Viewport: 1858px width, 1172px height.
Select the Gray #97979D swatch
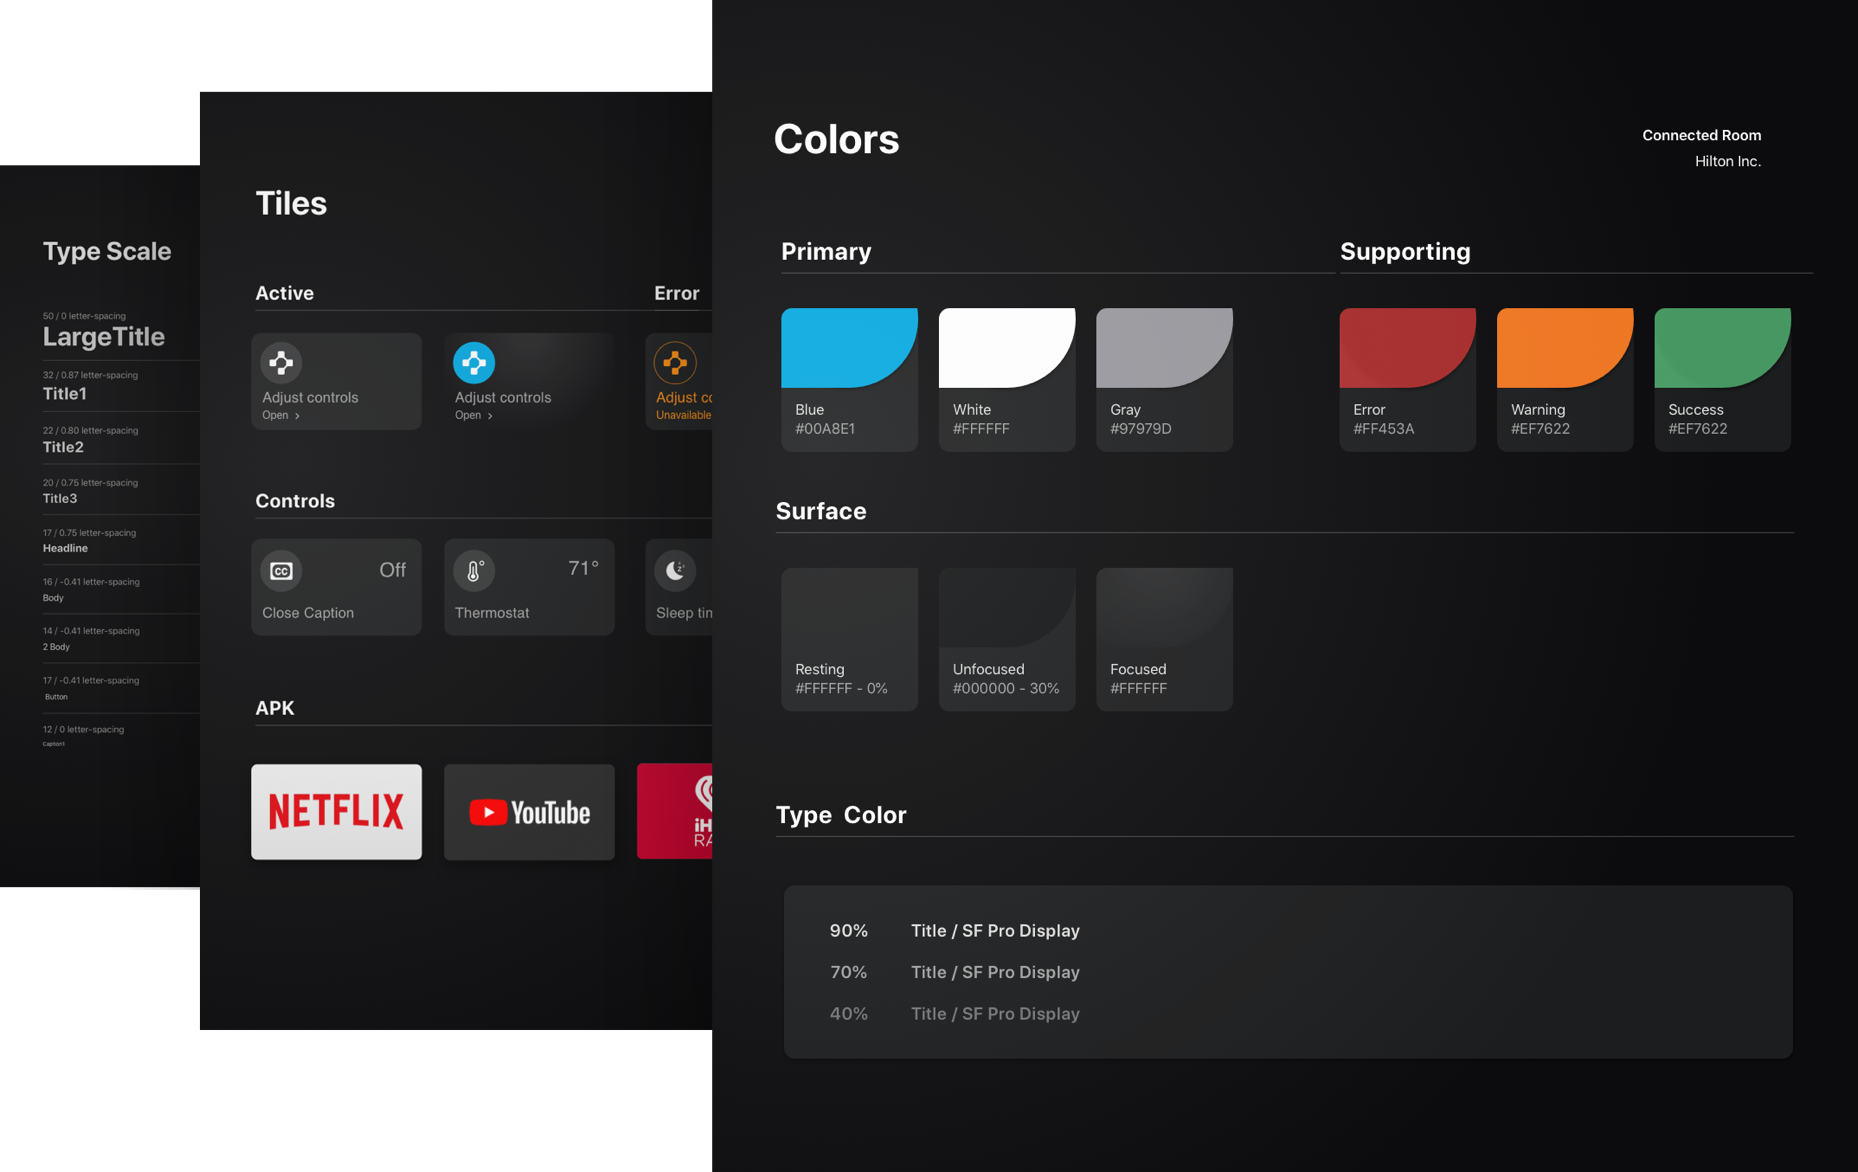[x=1164, y=379]
